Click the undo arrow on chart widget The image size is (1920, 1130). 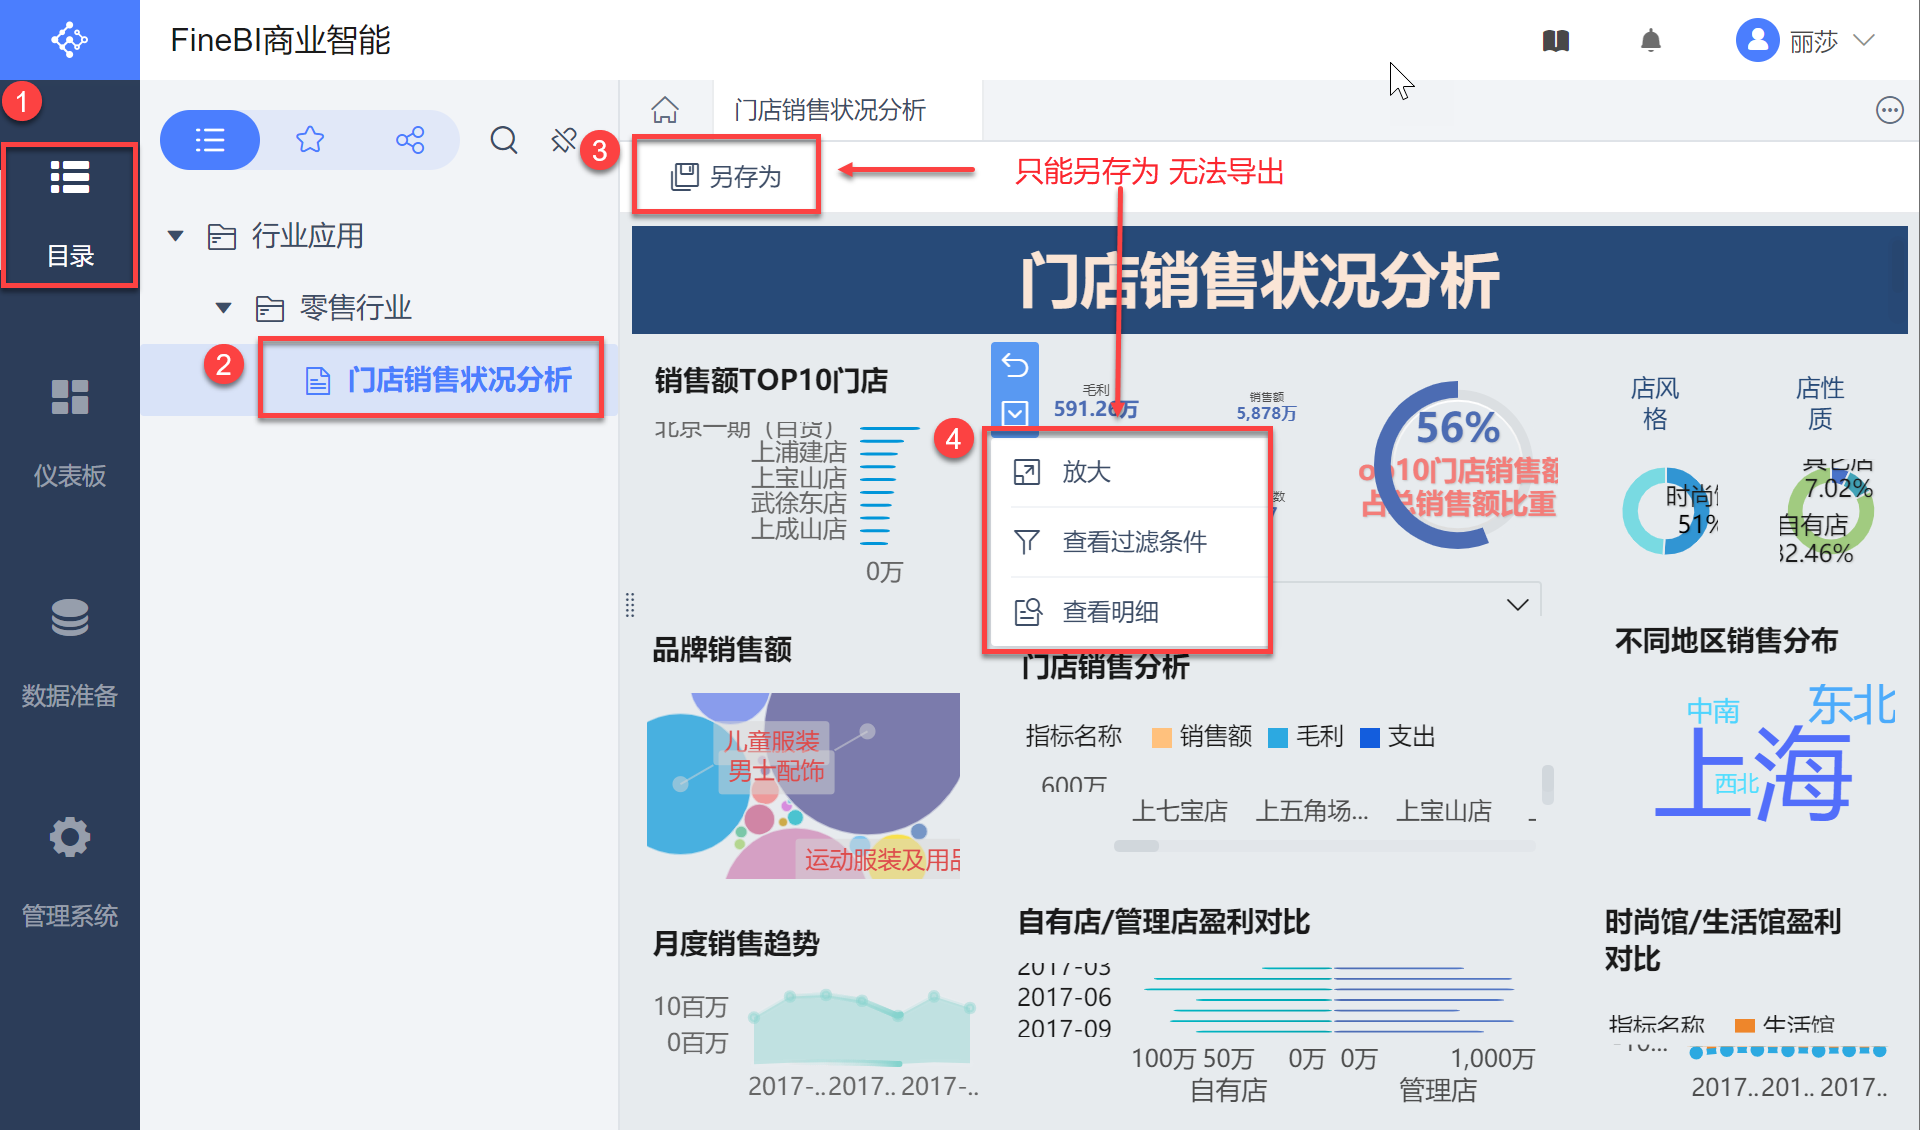coord(1015,366)
